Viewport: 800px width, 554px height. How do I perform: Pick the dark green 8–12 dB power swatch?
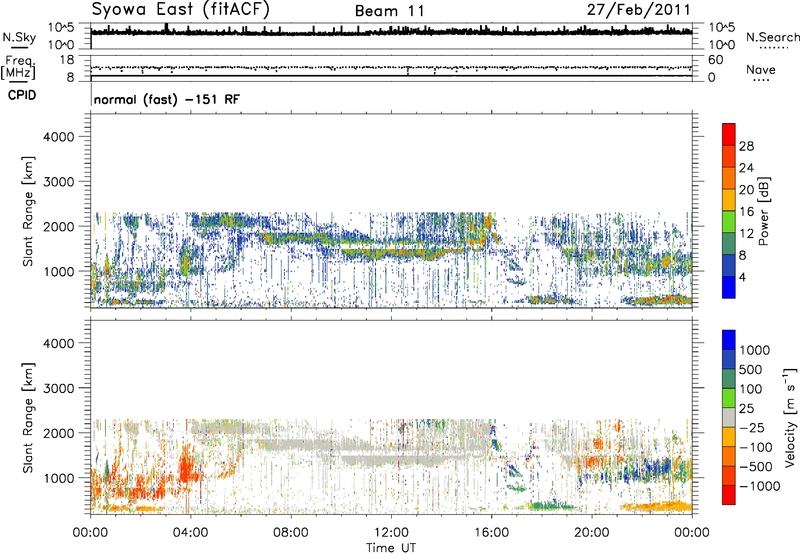(729, 244)
